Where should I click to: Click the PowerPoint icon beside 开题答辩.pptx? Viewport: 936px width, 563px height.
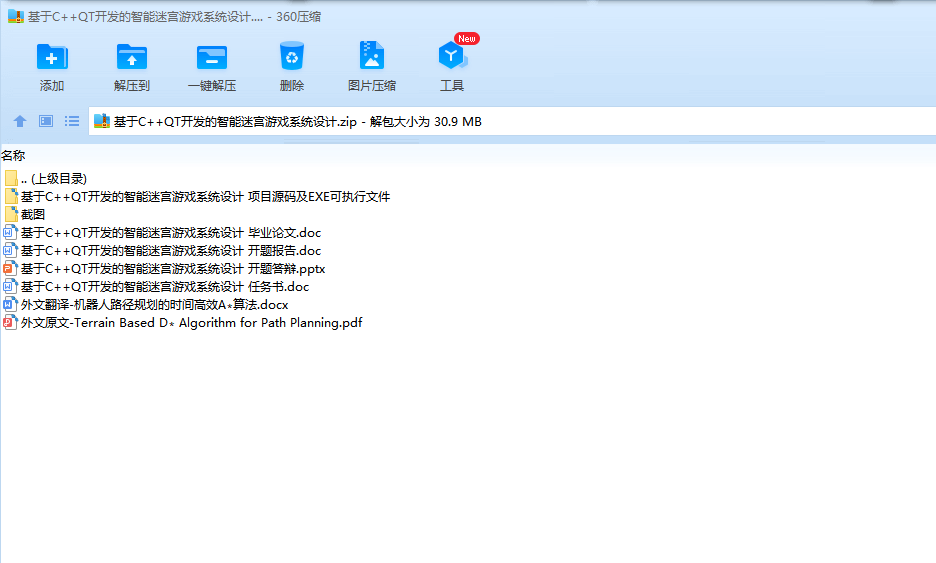[x=10, y=269]
